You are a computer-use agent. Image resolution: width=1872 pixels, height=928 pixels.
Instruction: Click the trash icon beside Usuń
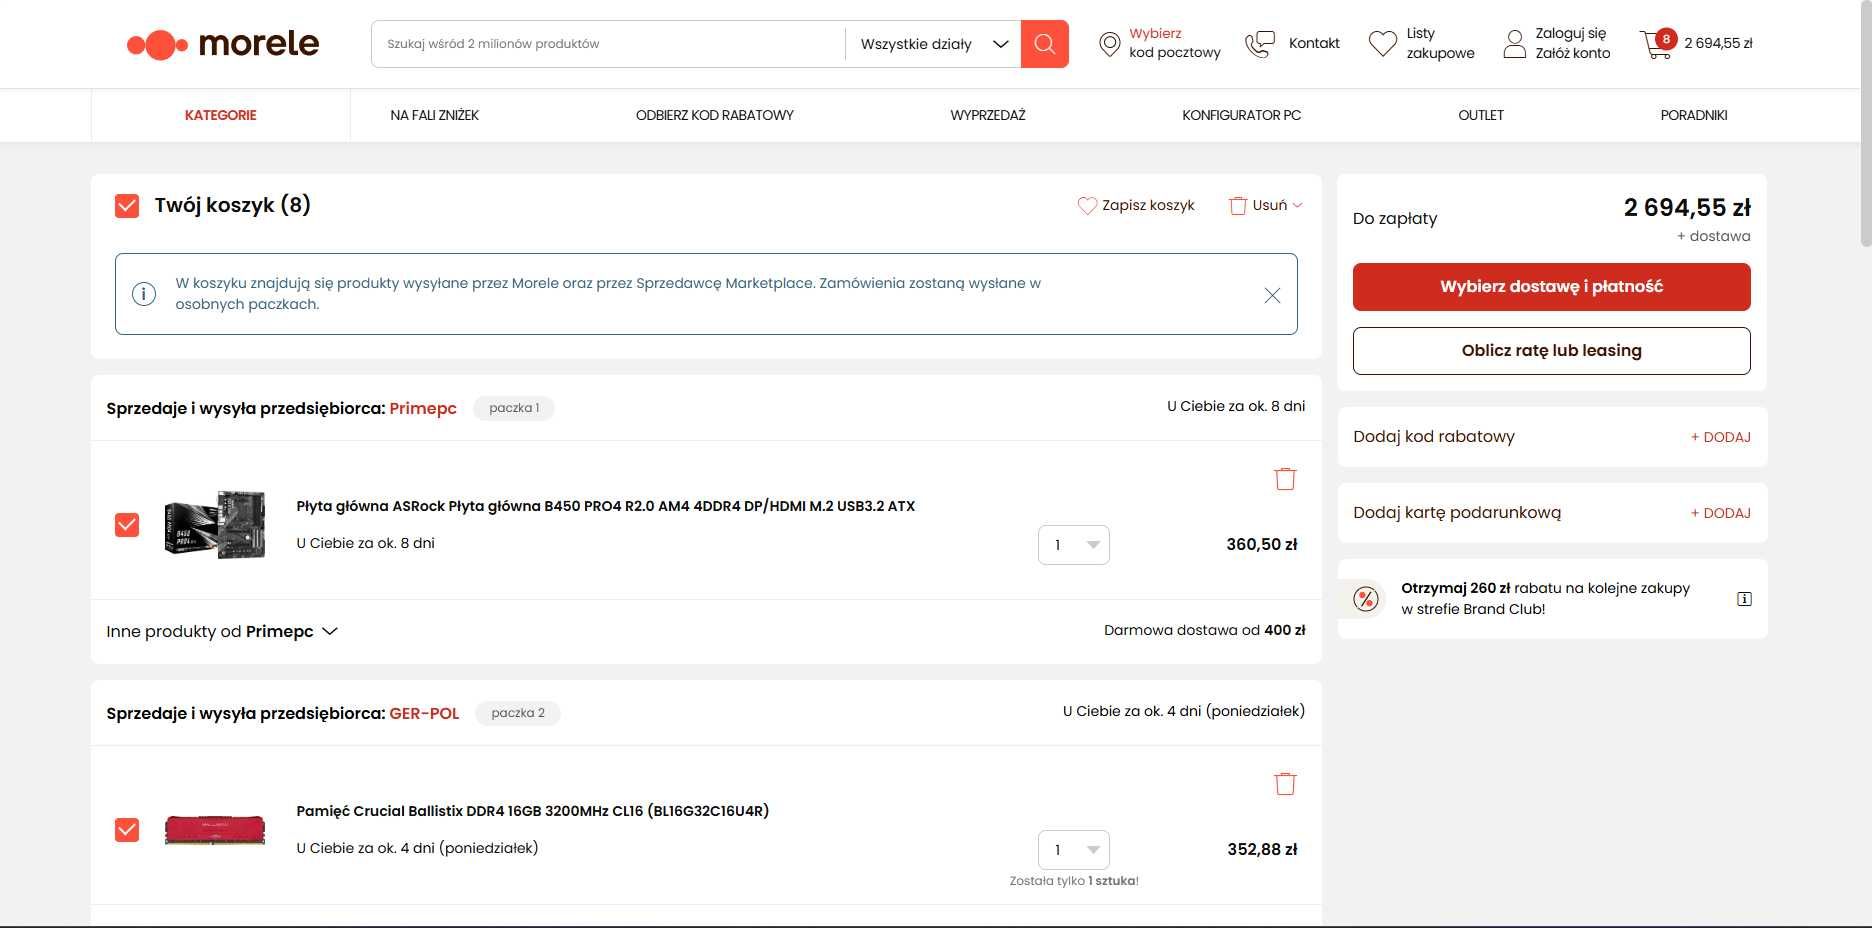(x=1238, y=205)
